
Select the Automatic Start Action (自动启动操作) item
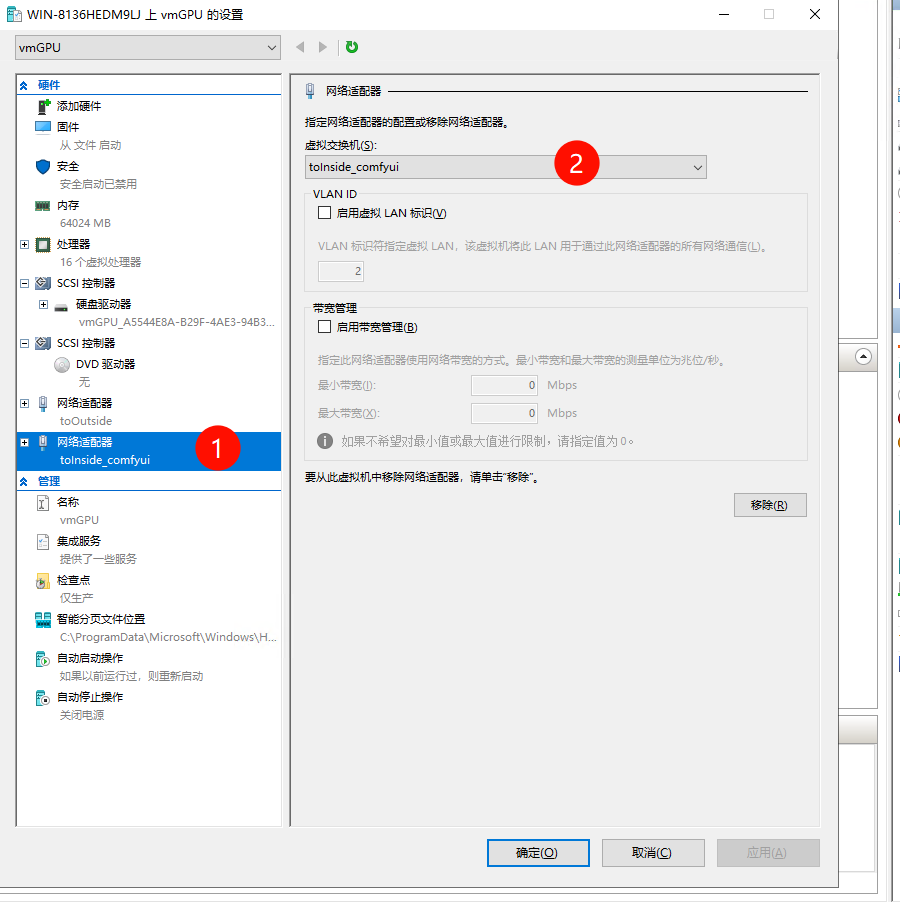point(90,658)
